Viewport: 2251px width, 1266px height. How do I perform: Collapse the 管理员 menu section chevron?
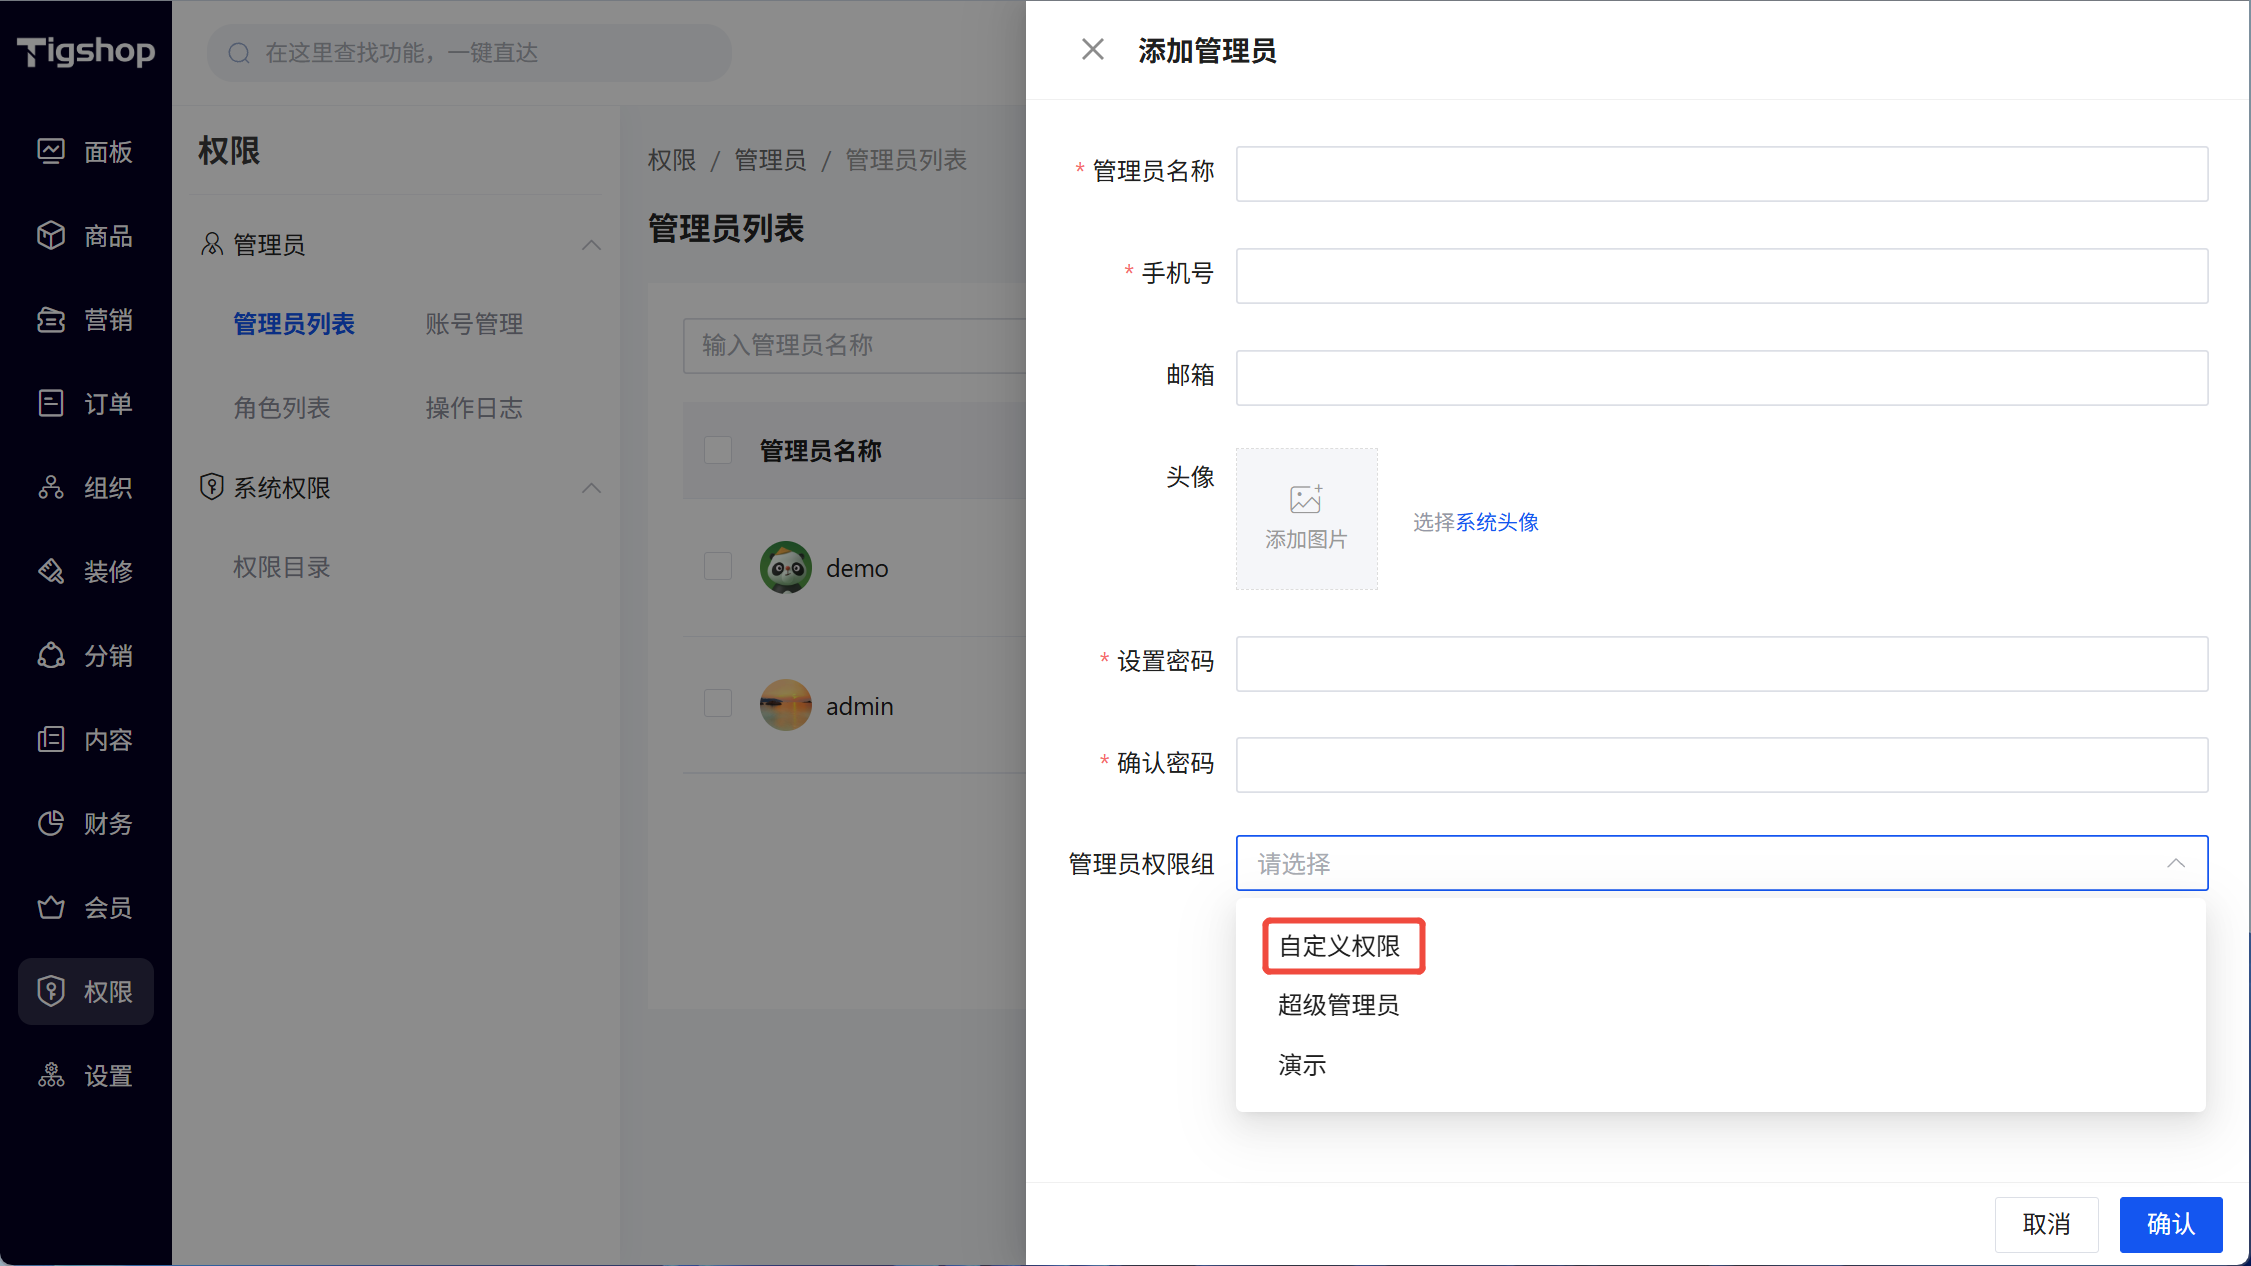pyautogui.click(x=591, y=245)
